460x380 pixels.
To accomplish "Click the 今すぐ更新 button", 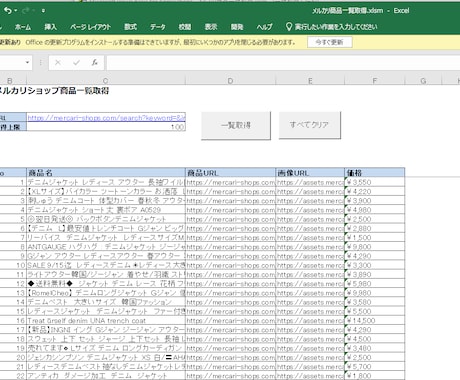I will (330, 42).
